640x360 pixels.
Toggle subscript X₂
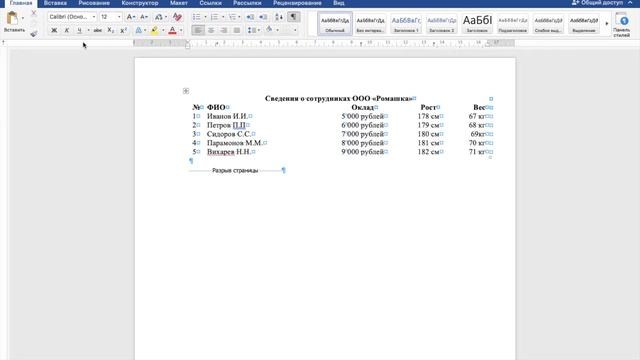tap(110, 30)
